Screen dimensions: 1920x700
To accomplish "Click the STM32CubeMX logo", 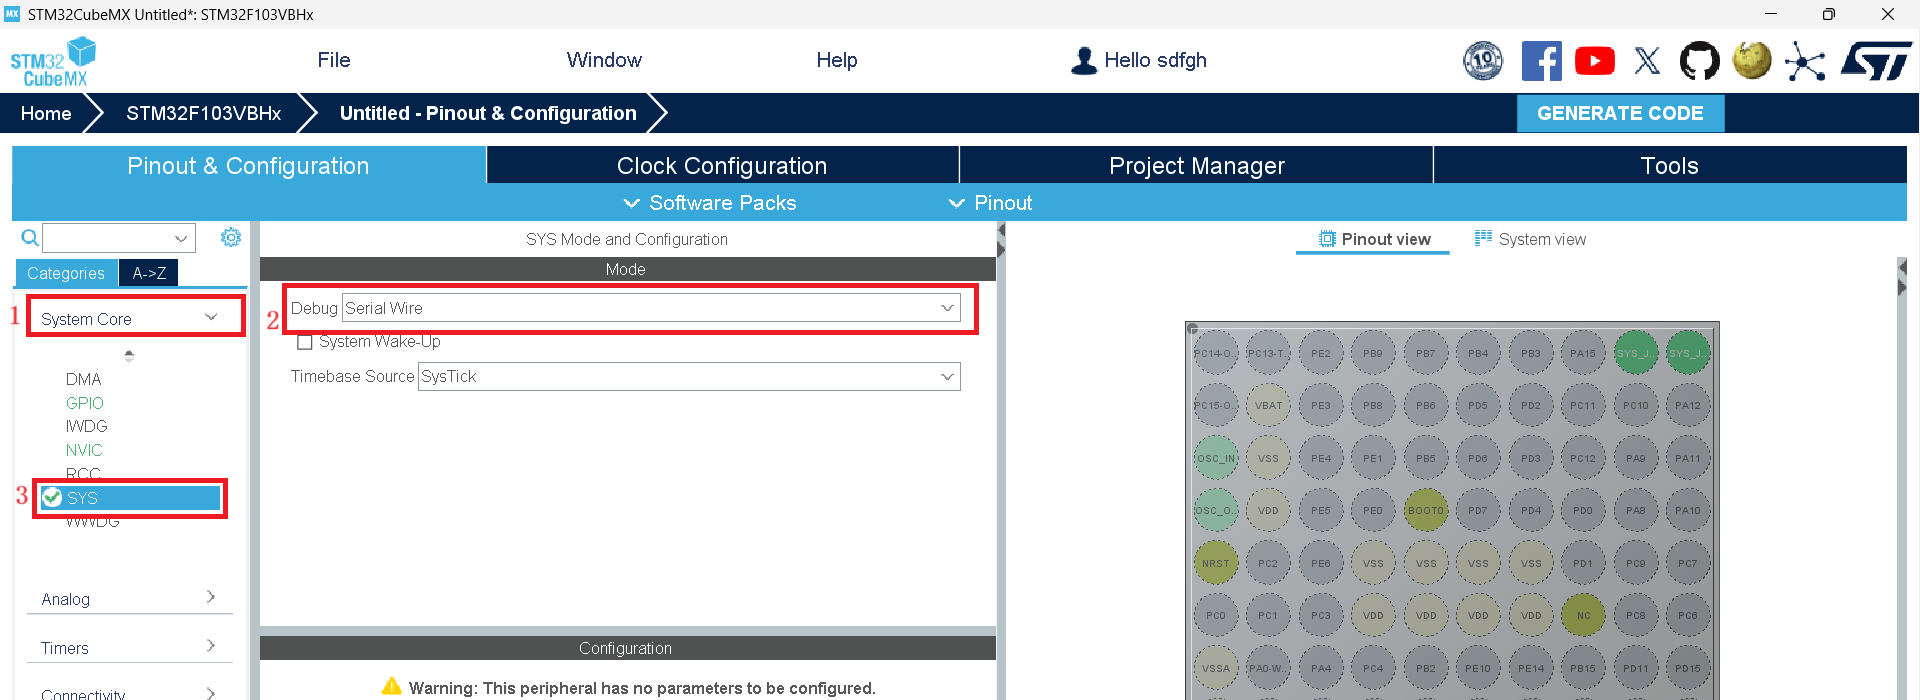I will (x=53, y=62).
